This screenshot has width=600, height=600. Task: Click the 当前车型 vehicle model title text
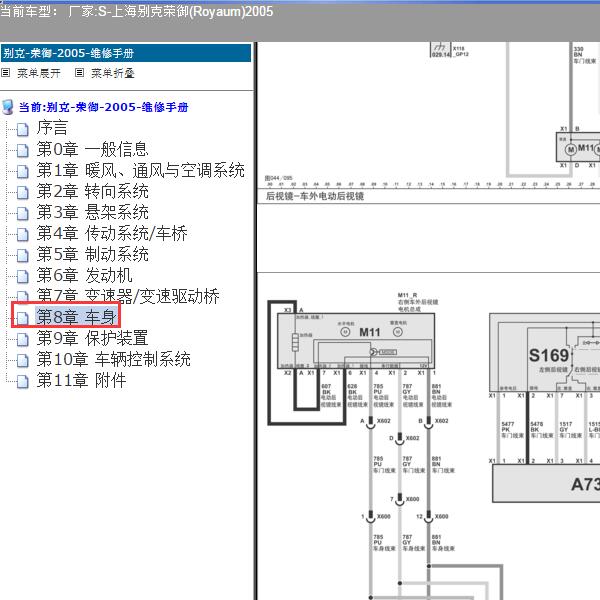coord(137,11)
